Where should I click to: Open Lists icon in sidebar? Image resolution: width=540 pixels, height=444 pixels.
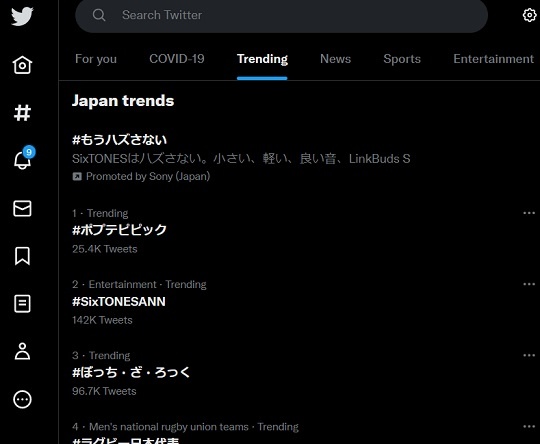(22, 303)
